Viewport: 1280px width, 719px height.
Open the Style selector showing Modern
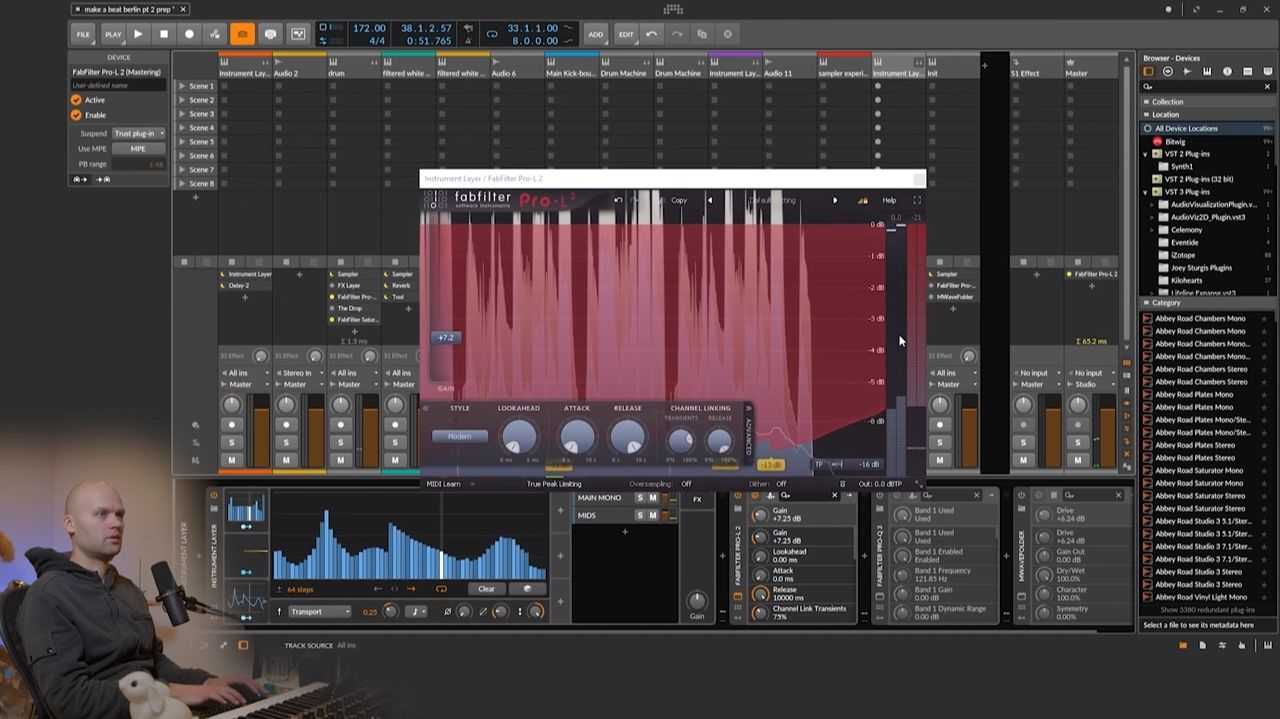(x=460, y=436)
